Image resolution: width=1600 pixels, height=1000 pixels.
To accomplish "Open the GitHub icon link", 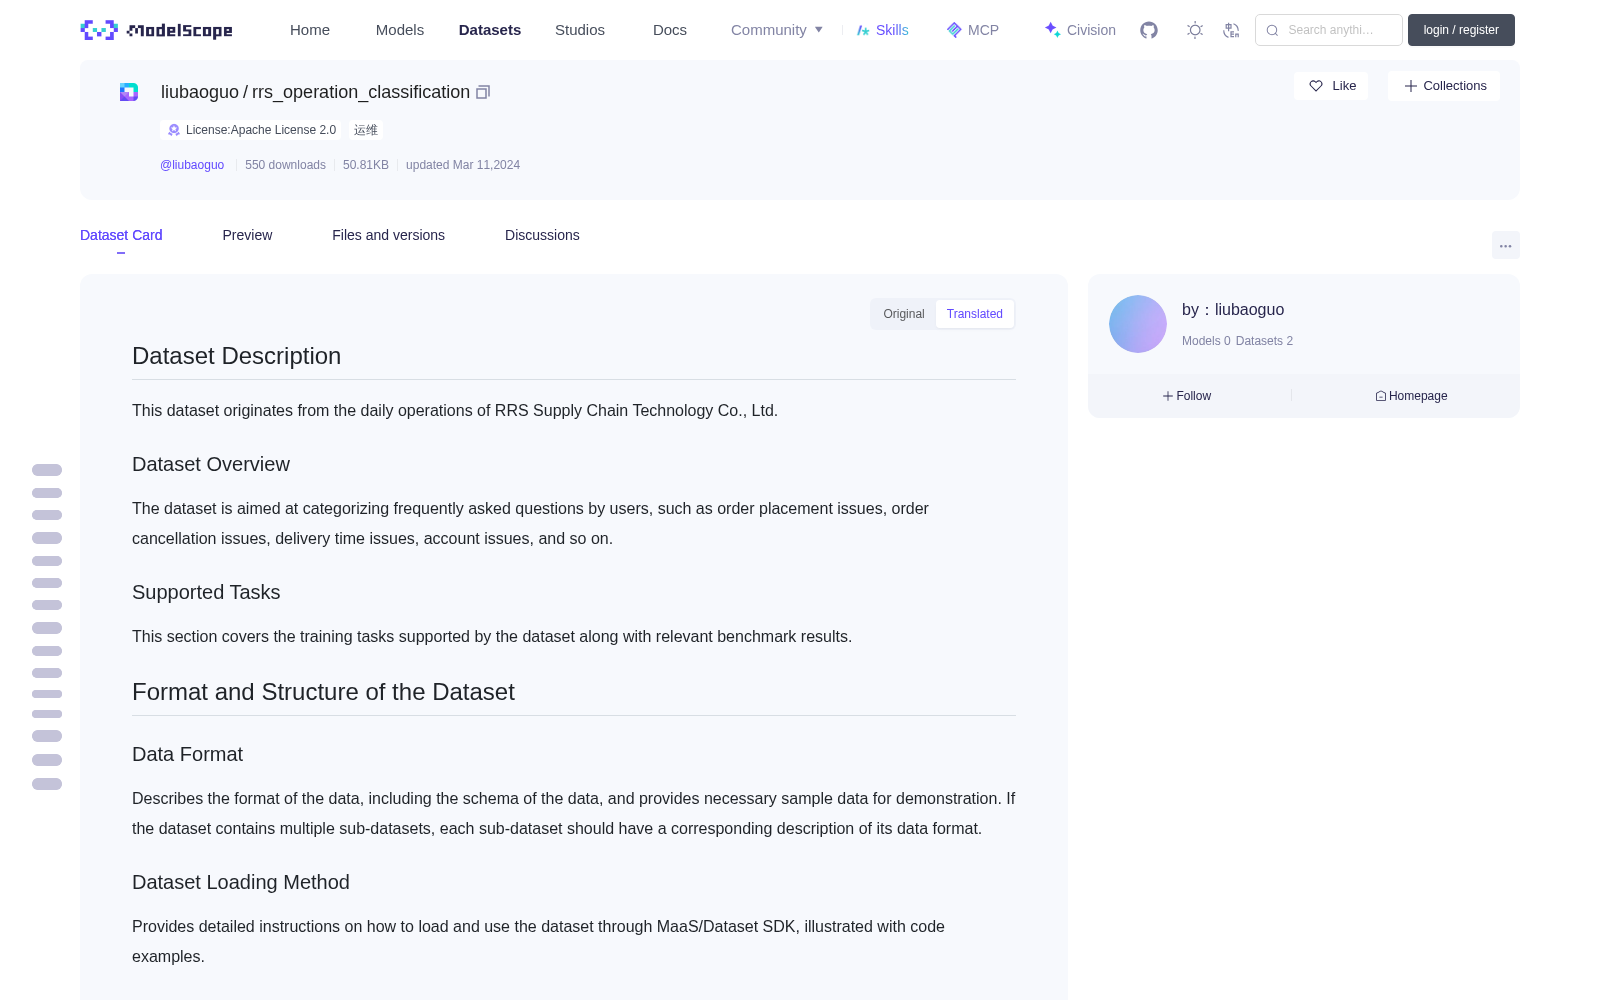I will (x=1149, y=30).
